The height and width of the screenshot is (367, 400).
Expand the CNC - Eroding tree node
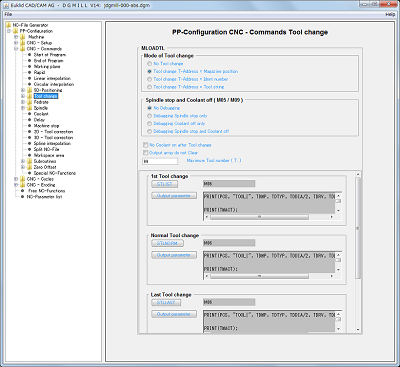pos(16,185)
